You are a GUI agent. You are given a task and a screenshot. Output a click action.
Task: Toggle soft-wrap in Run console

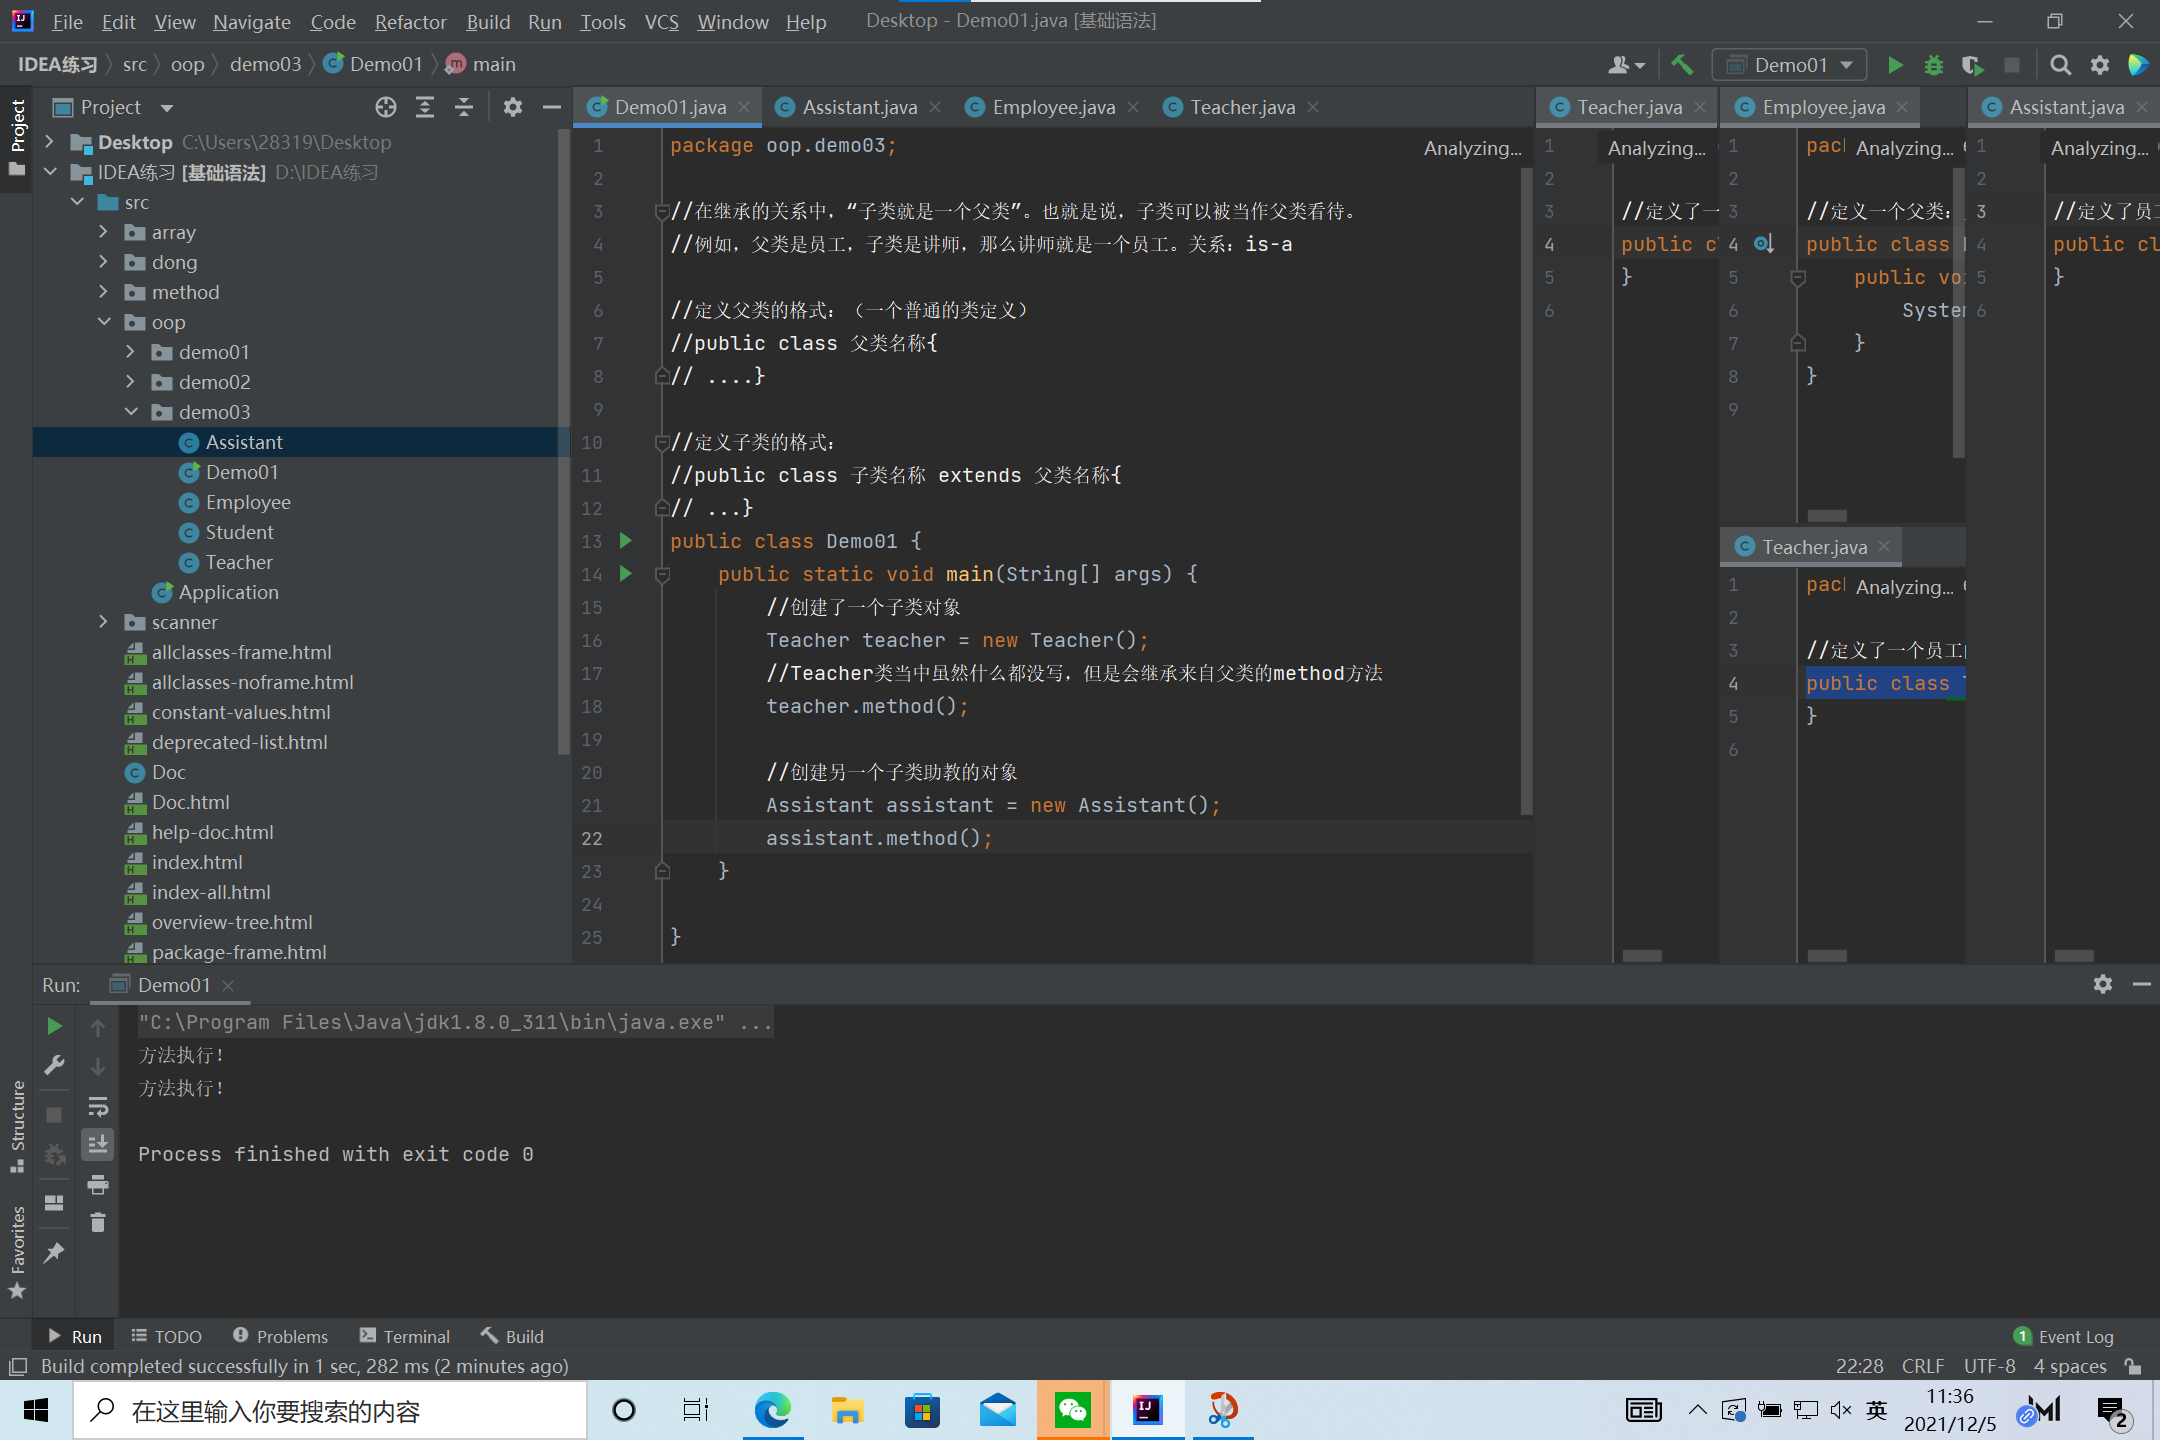98,1106
